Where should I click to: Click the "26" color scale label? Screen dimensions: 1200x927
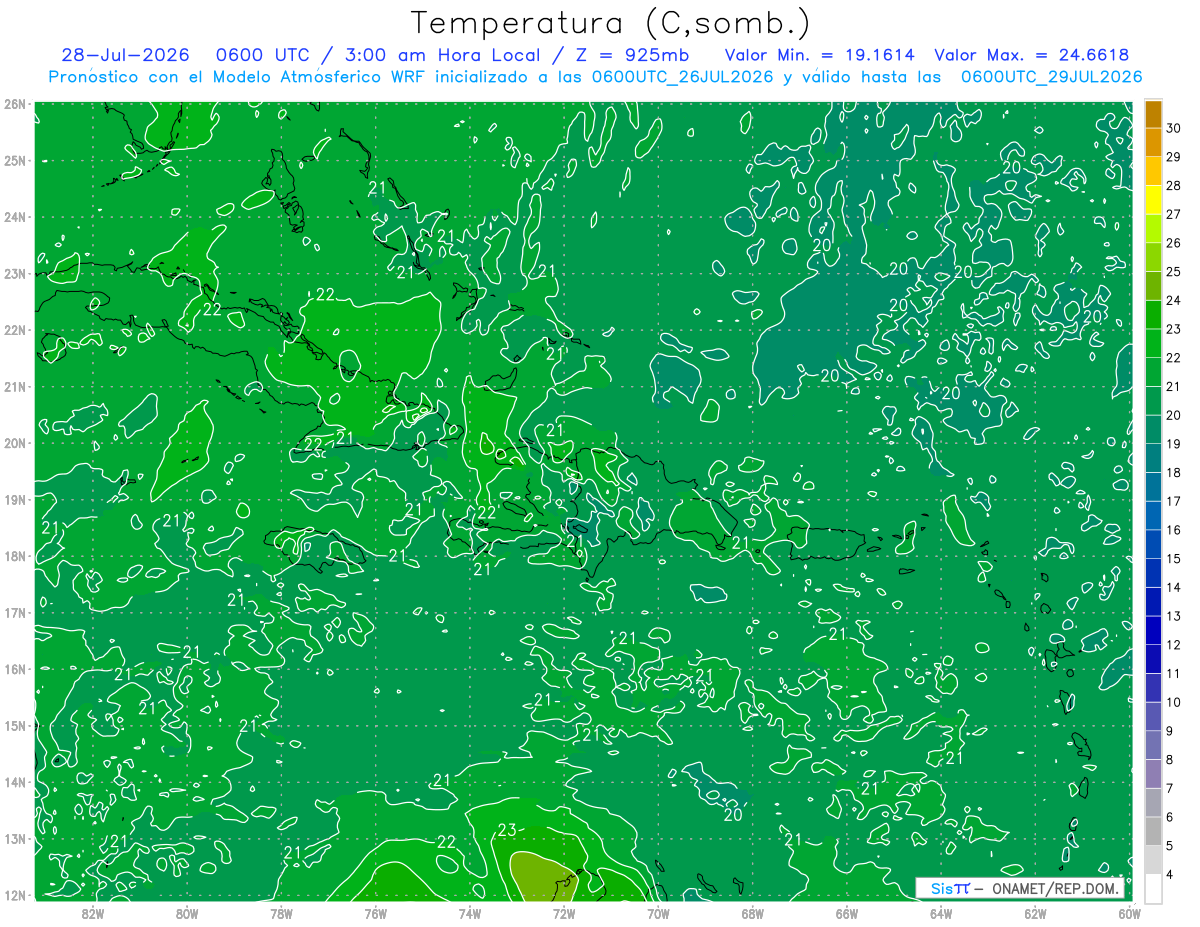coord(1174,243)
